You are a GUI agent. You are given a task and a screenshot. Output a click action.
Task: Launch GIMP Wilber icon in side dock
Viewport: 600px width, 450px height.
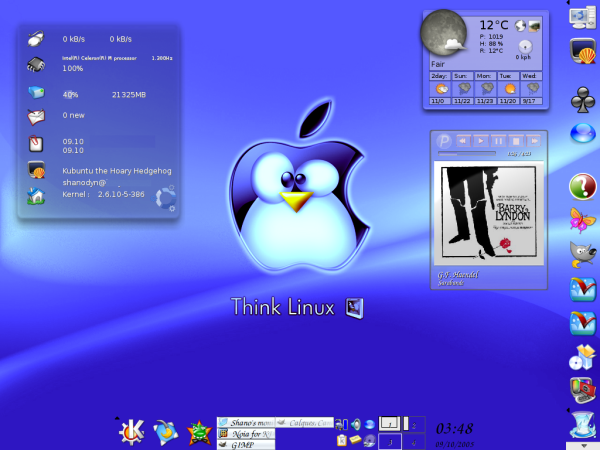(583, 254)
